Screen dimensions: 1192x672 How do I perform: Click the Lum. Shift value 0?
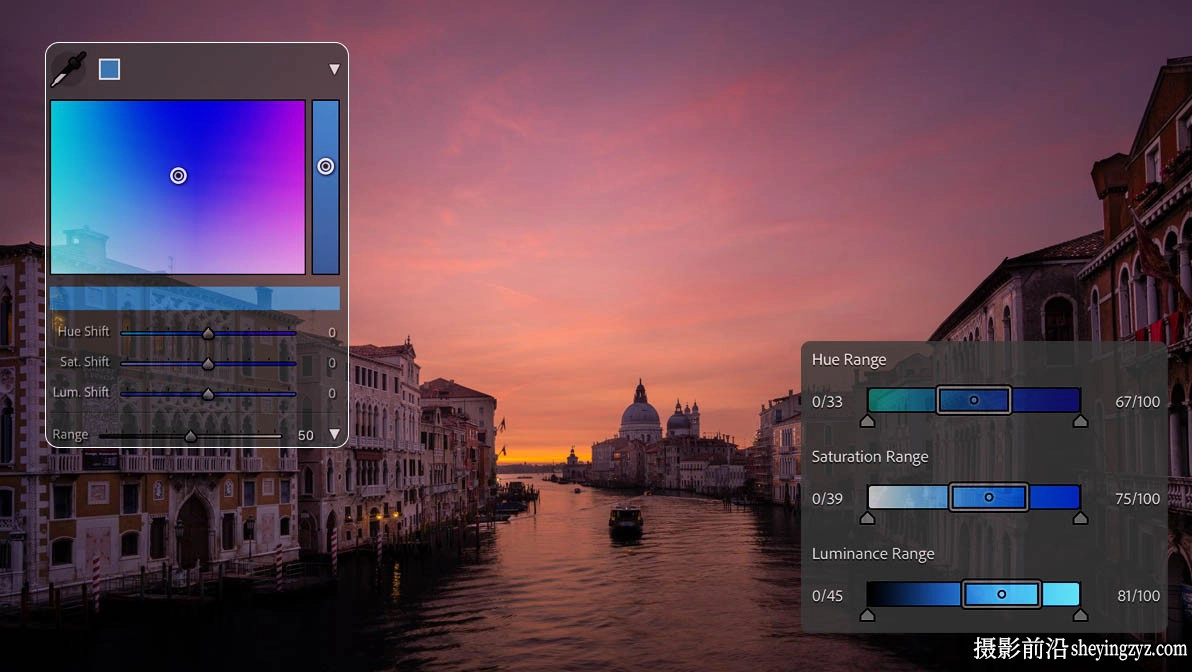332,393
